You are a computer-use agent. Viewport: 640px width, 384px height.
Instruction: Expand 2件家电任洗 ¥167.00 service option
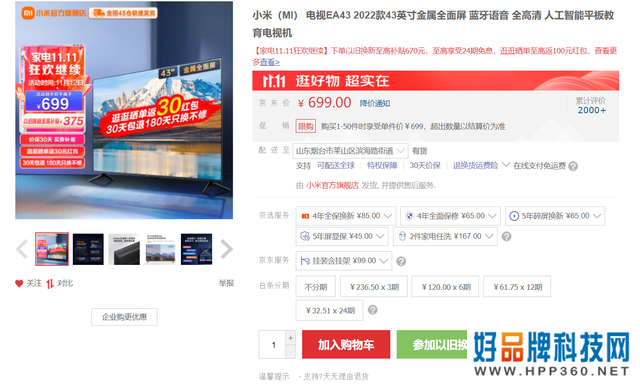445,236
